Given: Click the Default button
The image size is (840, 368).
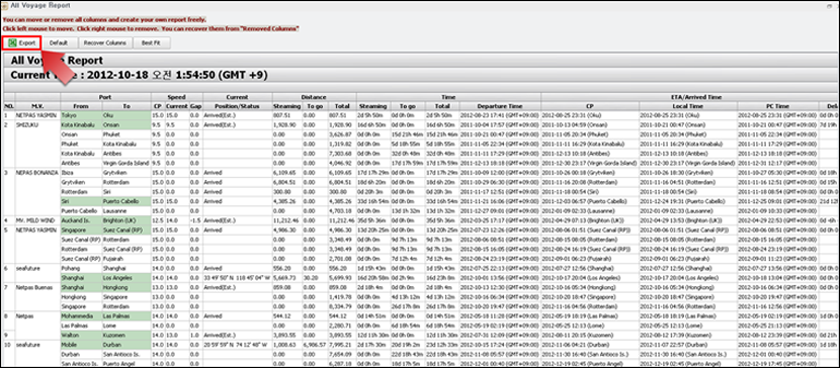Looking at the screenshot, I should [x=58, y=43].
